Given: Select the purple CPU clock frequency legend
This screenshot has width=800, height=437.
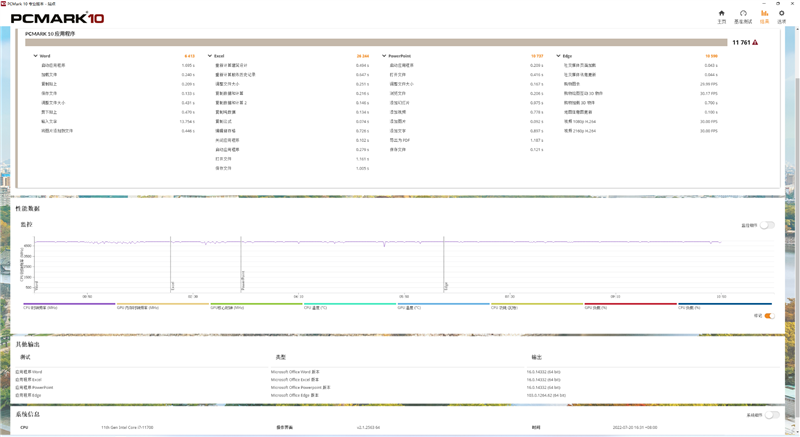Looking at the screenshot, I should pyautogui.click(x=69, y=306).
